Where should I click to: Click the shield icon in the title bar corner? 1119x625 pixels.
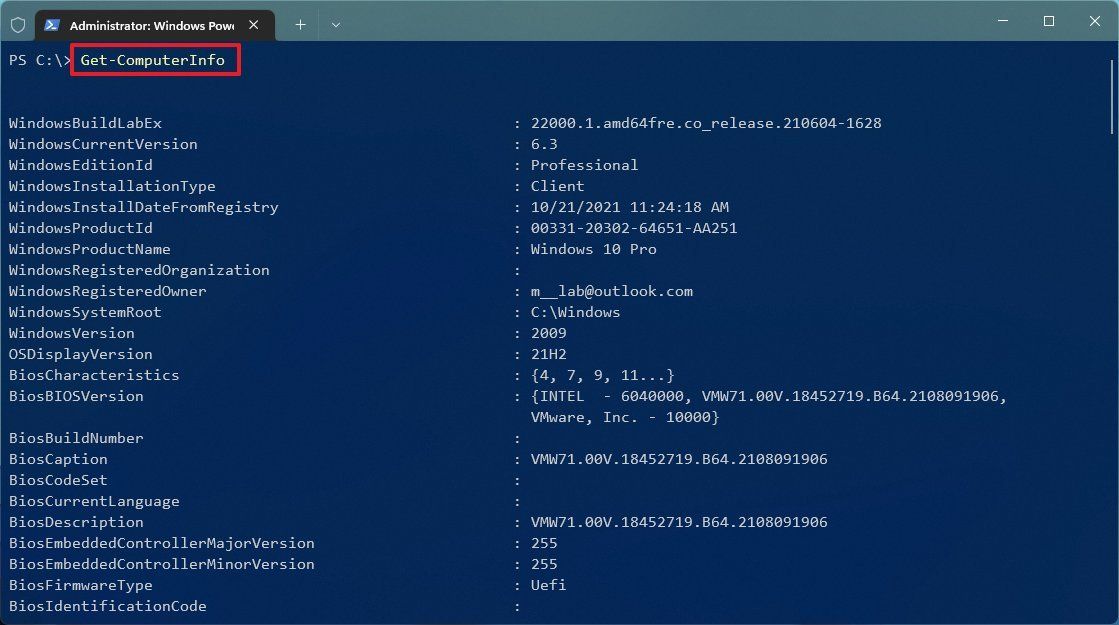pyautogui.click(x=17, y=24)
